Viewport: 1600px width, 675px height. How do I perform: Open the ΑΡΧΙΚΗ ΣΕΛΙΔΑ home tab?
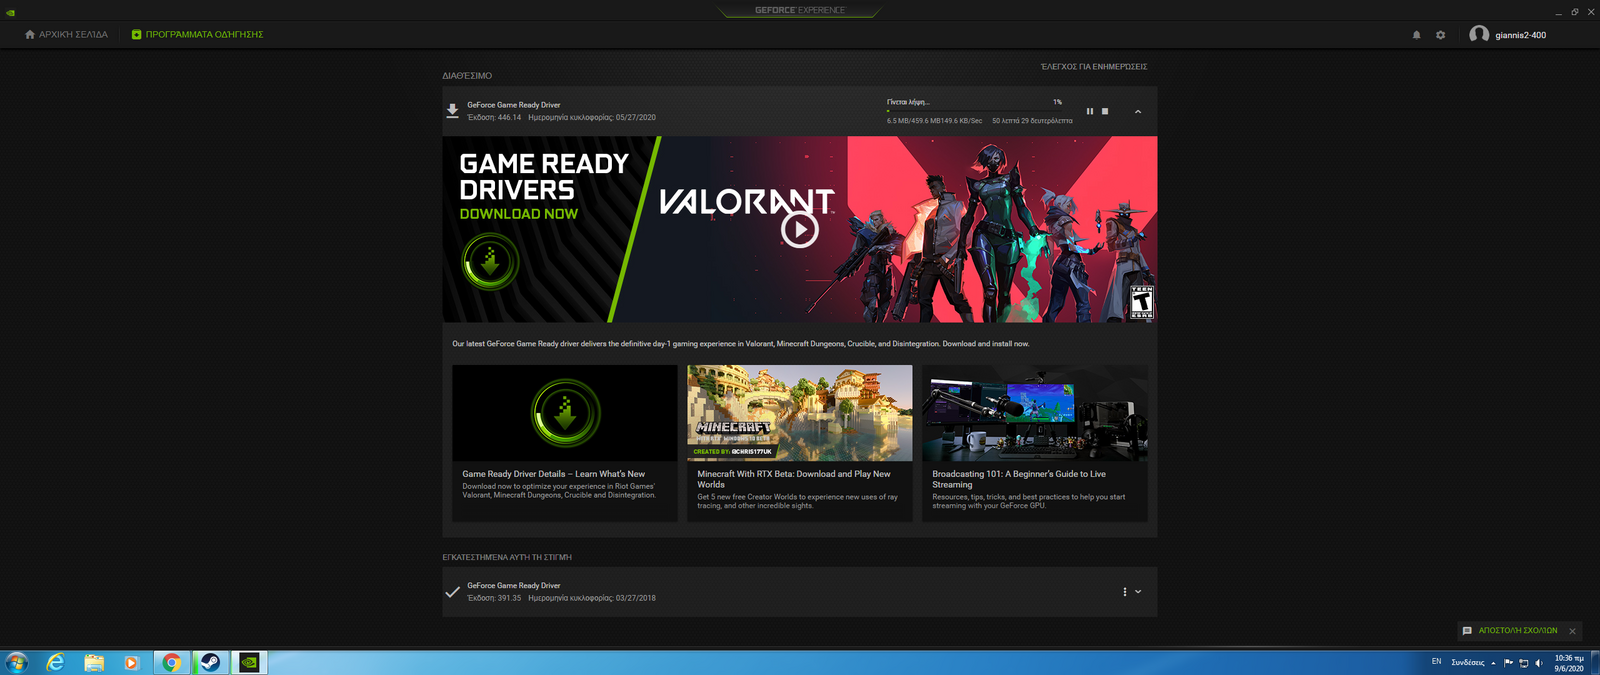66,34
